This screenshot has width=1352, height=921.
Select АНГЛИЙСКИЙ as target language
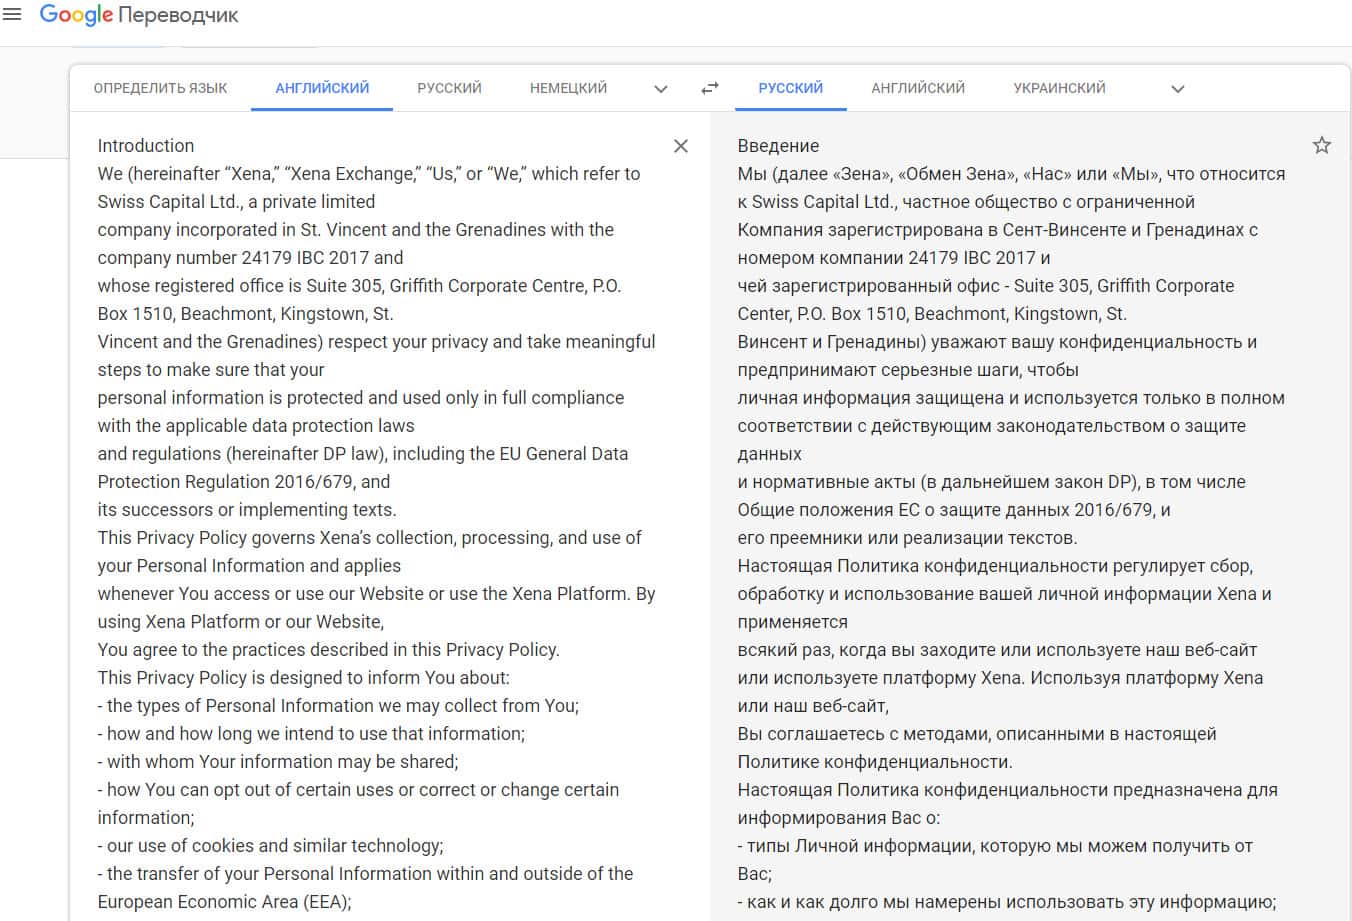pos(918,88)
